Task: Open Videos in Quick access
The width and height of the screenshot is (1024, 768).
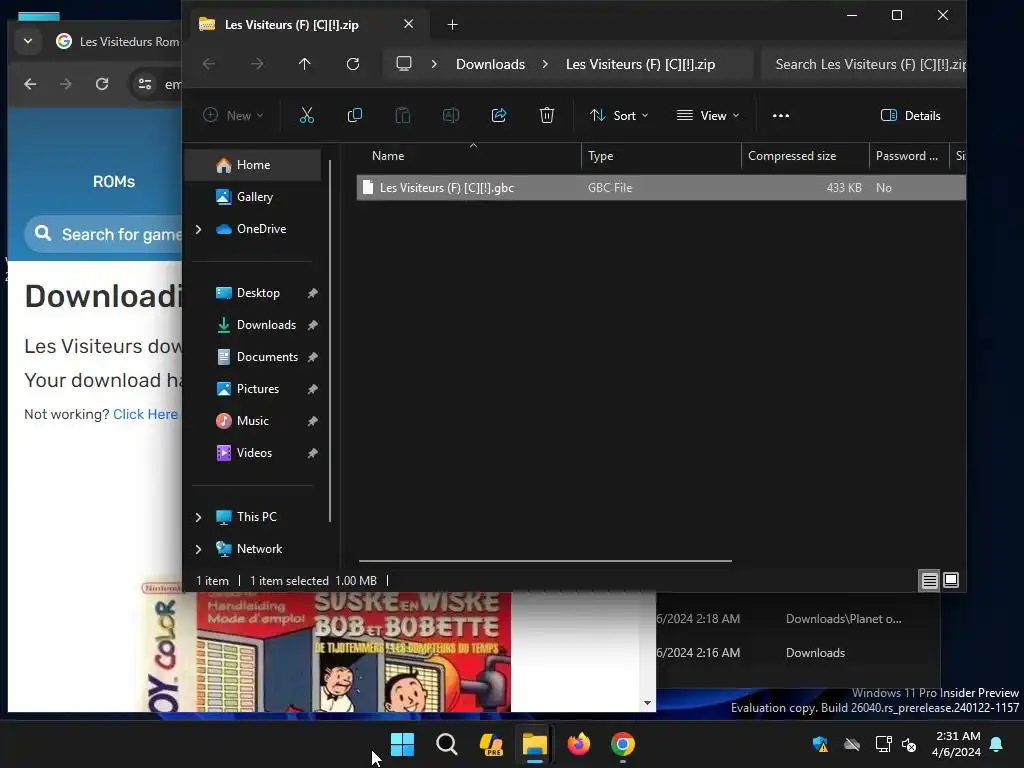Action: (x=253, y=453)
